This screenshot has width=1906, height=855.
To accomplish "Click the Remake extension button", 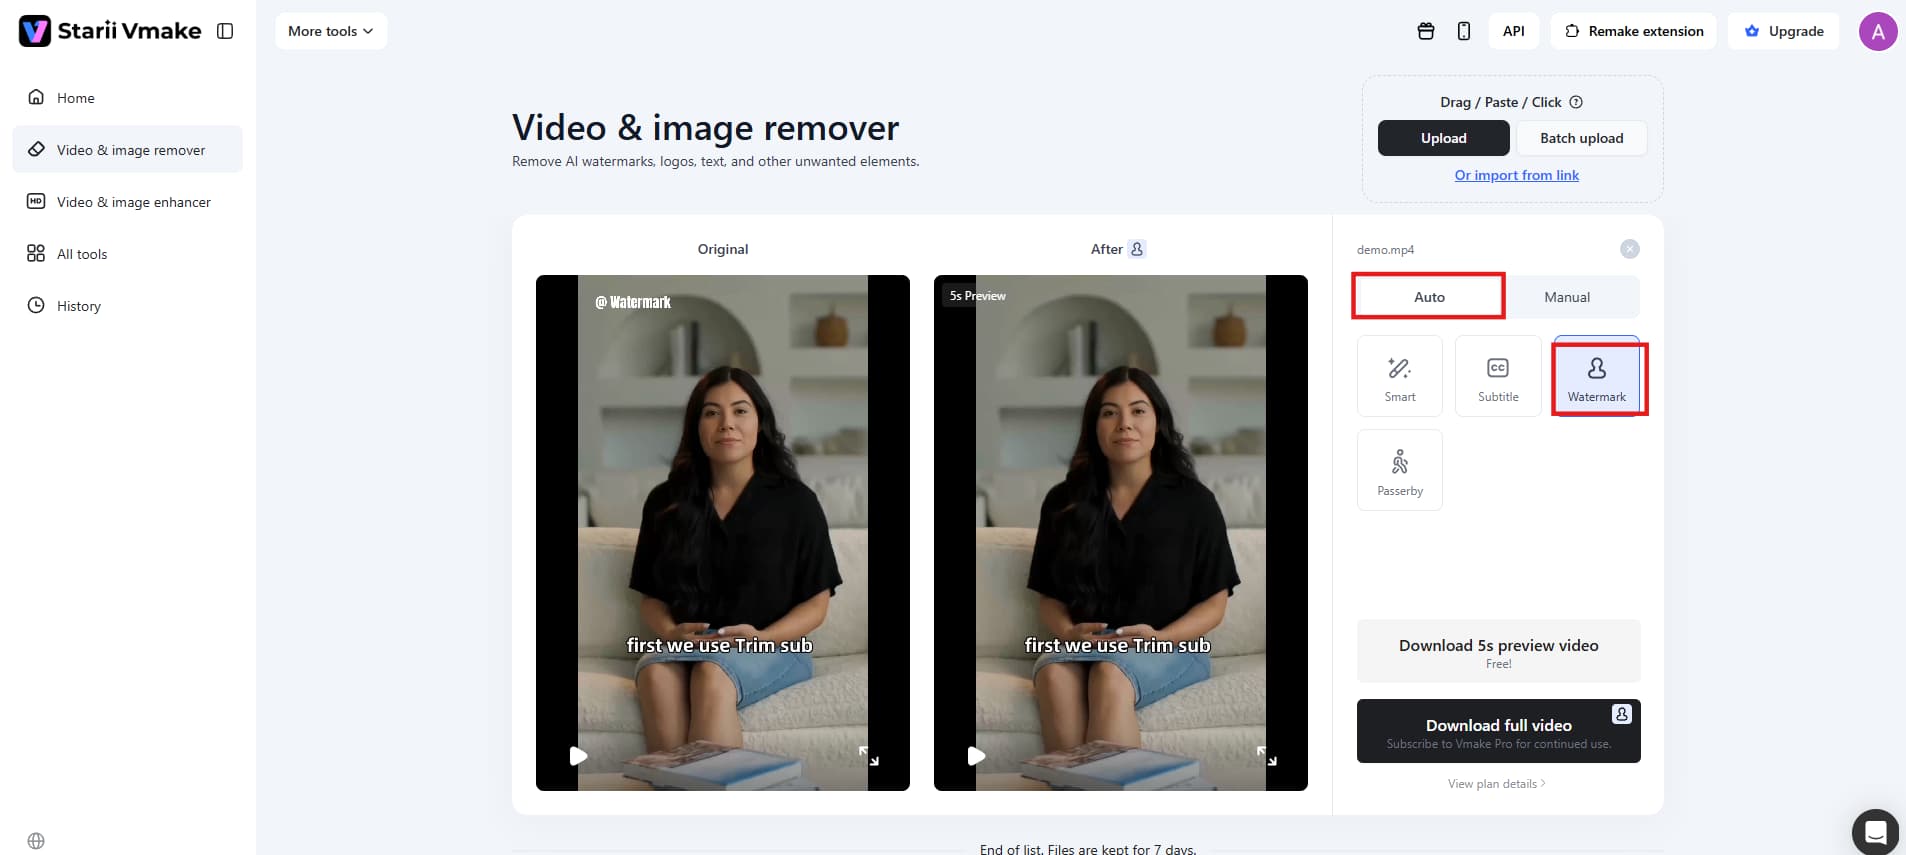I will coord(1633,31).
